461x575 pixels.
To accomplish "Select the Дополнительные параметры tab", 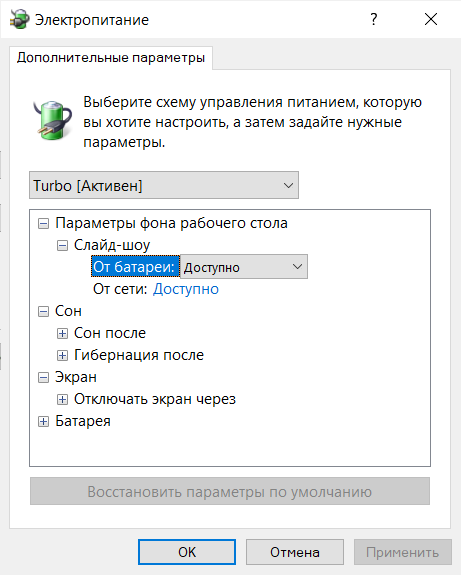I will click(x=111, y=58).
